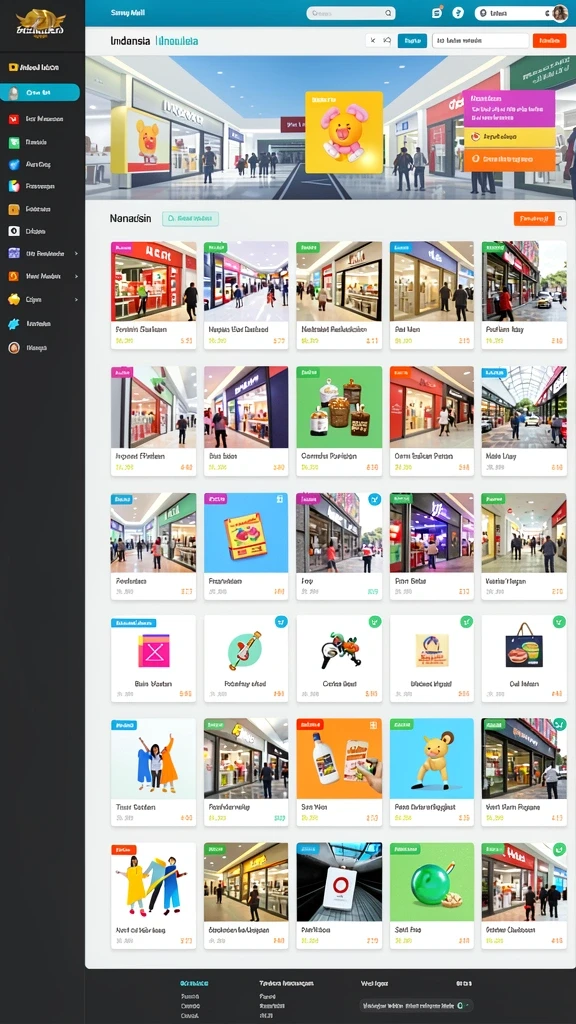The height and width of the screenshot is (1024, 576).
Task: Click the red icon in the yellow banner button
Action: [x=475, y=137]
